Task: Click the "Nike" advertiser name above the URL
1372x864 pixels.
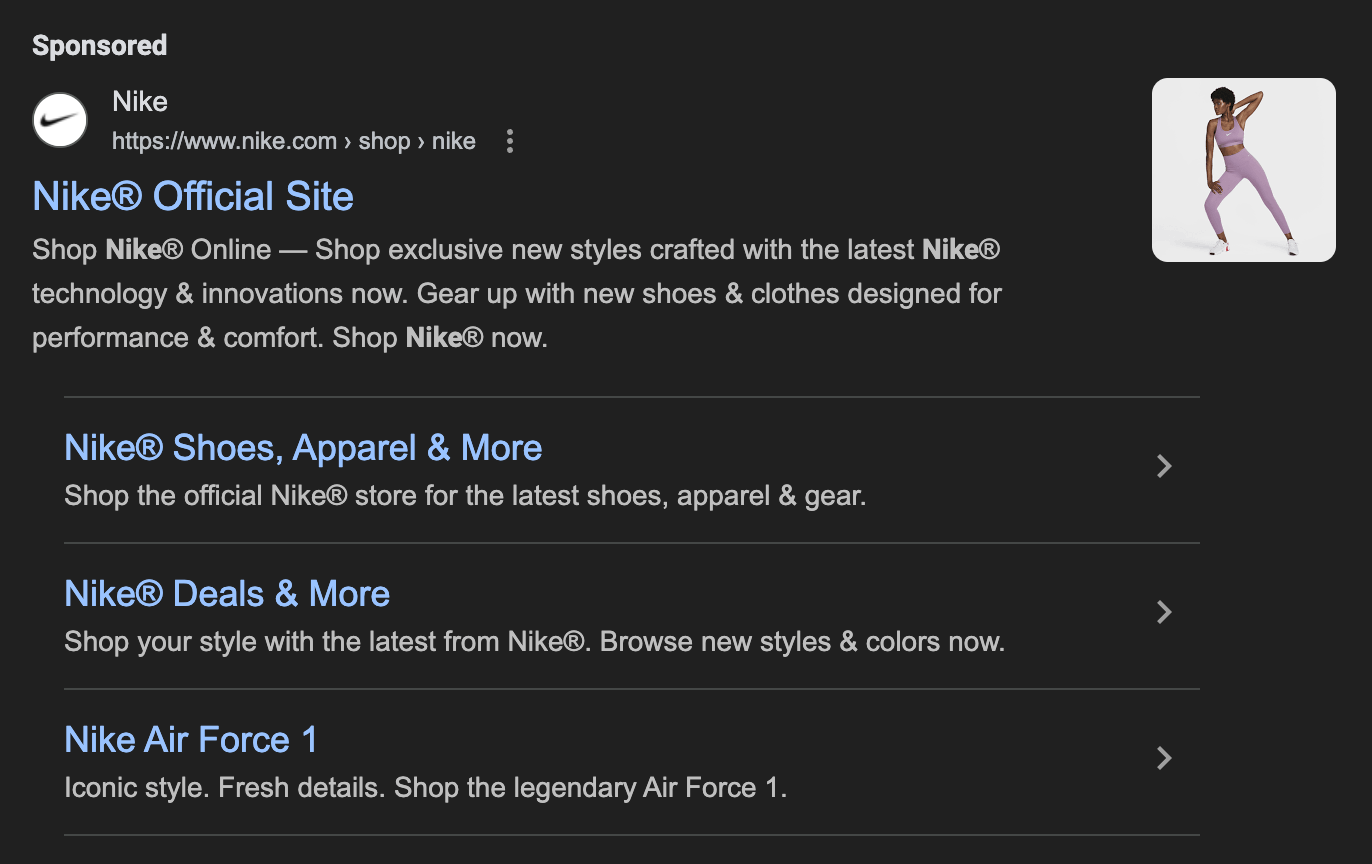Action: [x=140, y=102]
